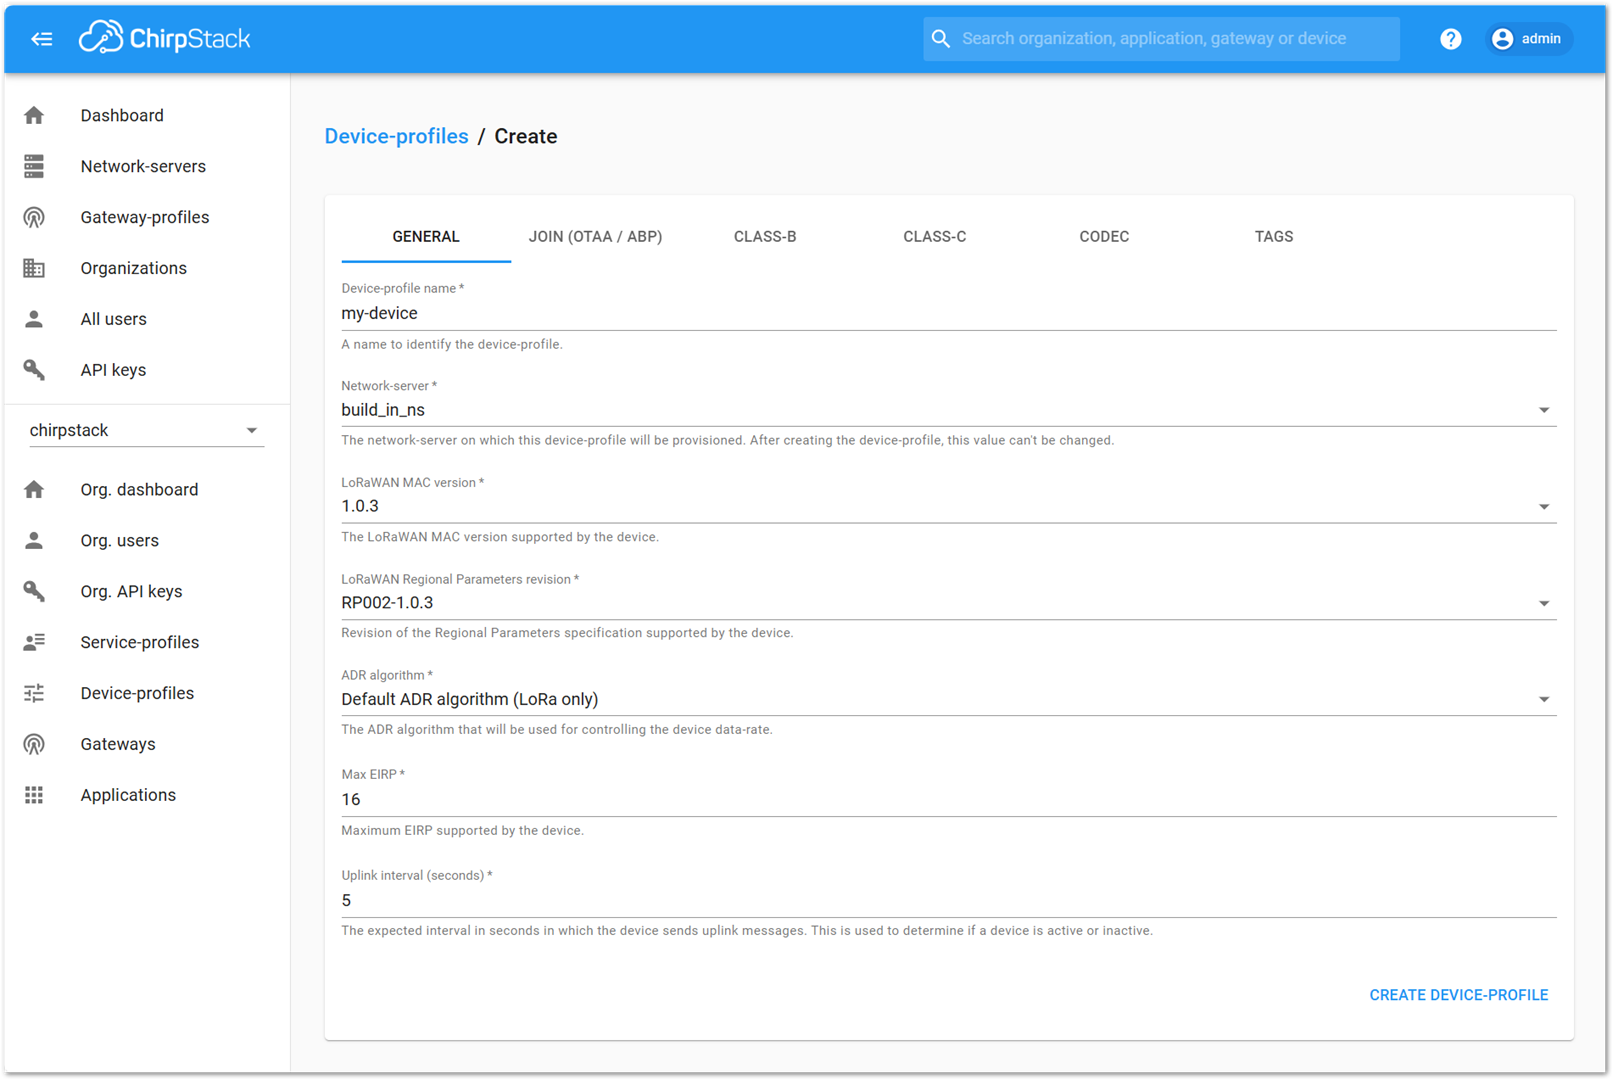Click the Organizations building icon
The height and width of the screenshot is (1080, 1613).
coord(34,268)
